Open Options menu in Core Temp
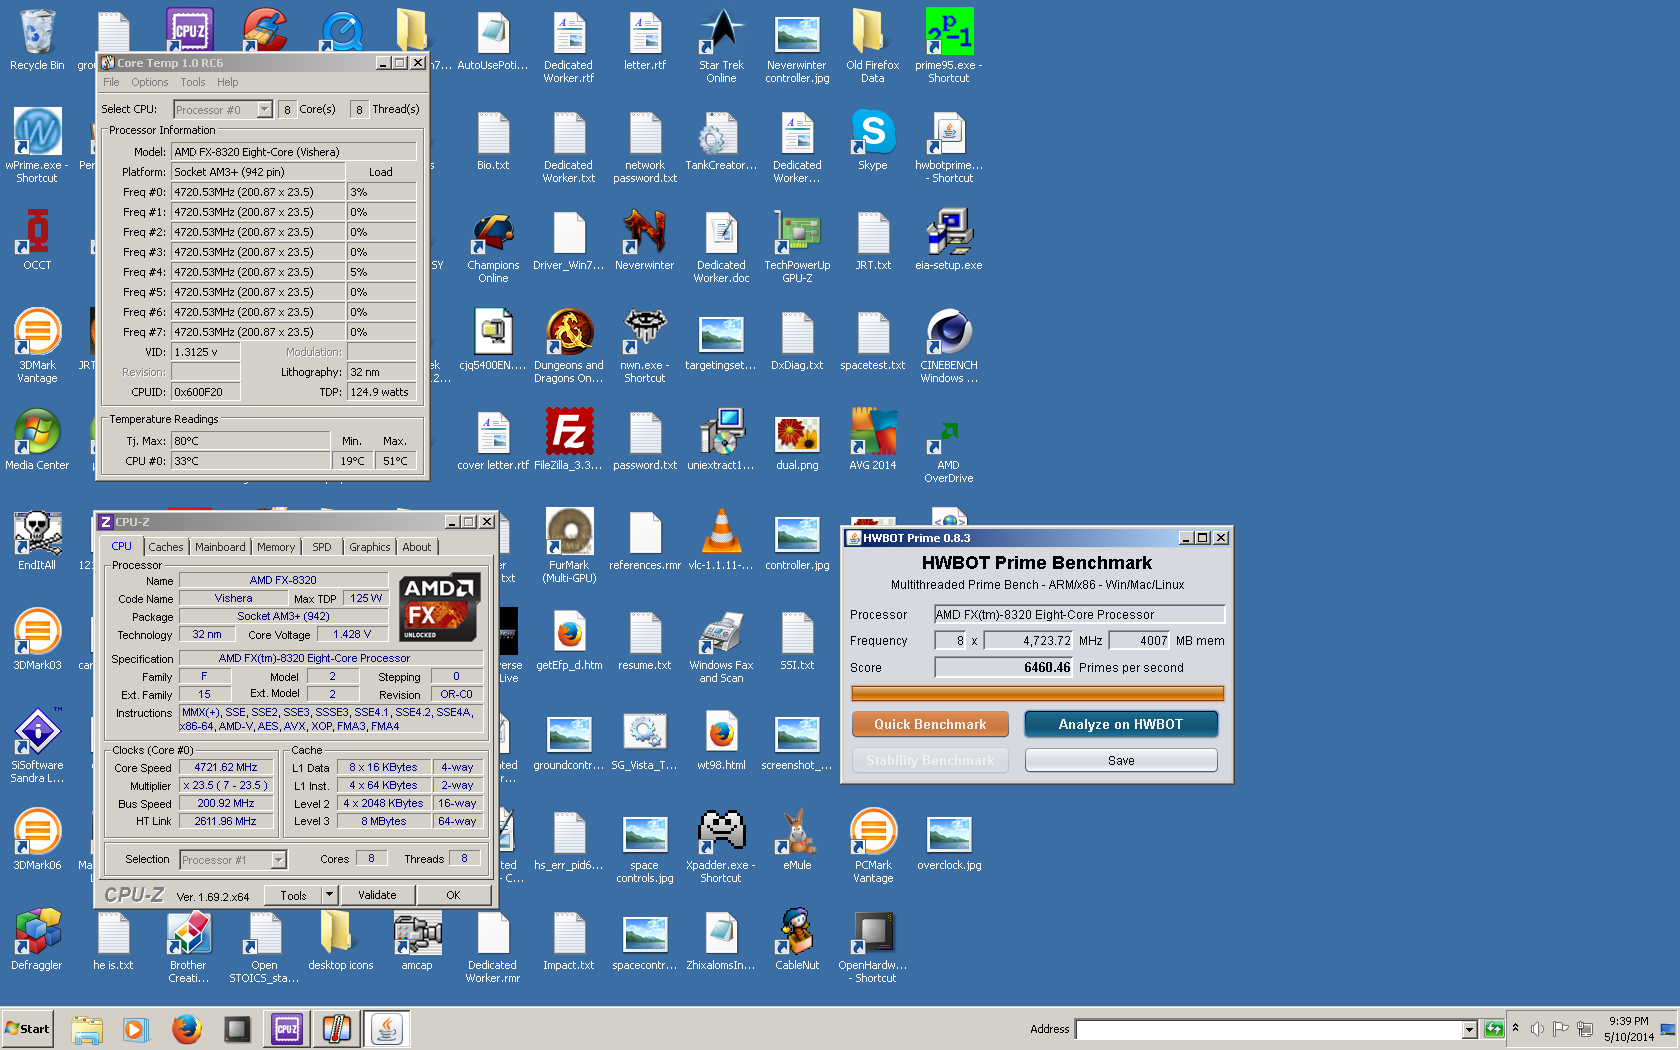This screenshot has height=1050, width=1680. tap(150, 82)
